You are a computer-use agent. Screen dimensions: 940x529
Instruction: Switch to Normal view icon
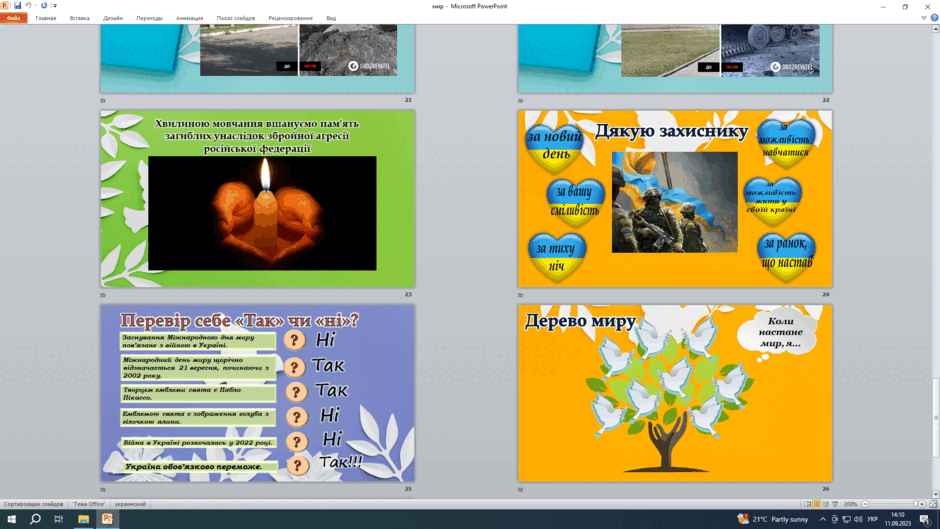[808, 504]
